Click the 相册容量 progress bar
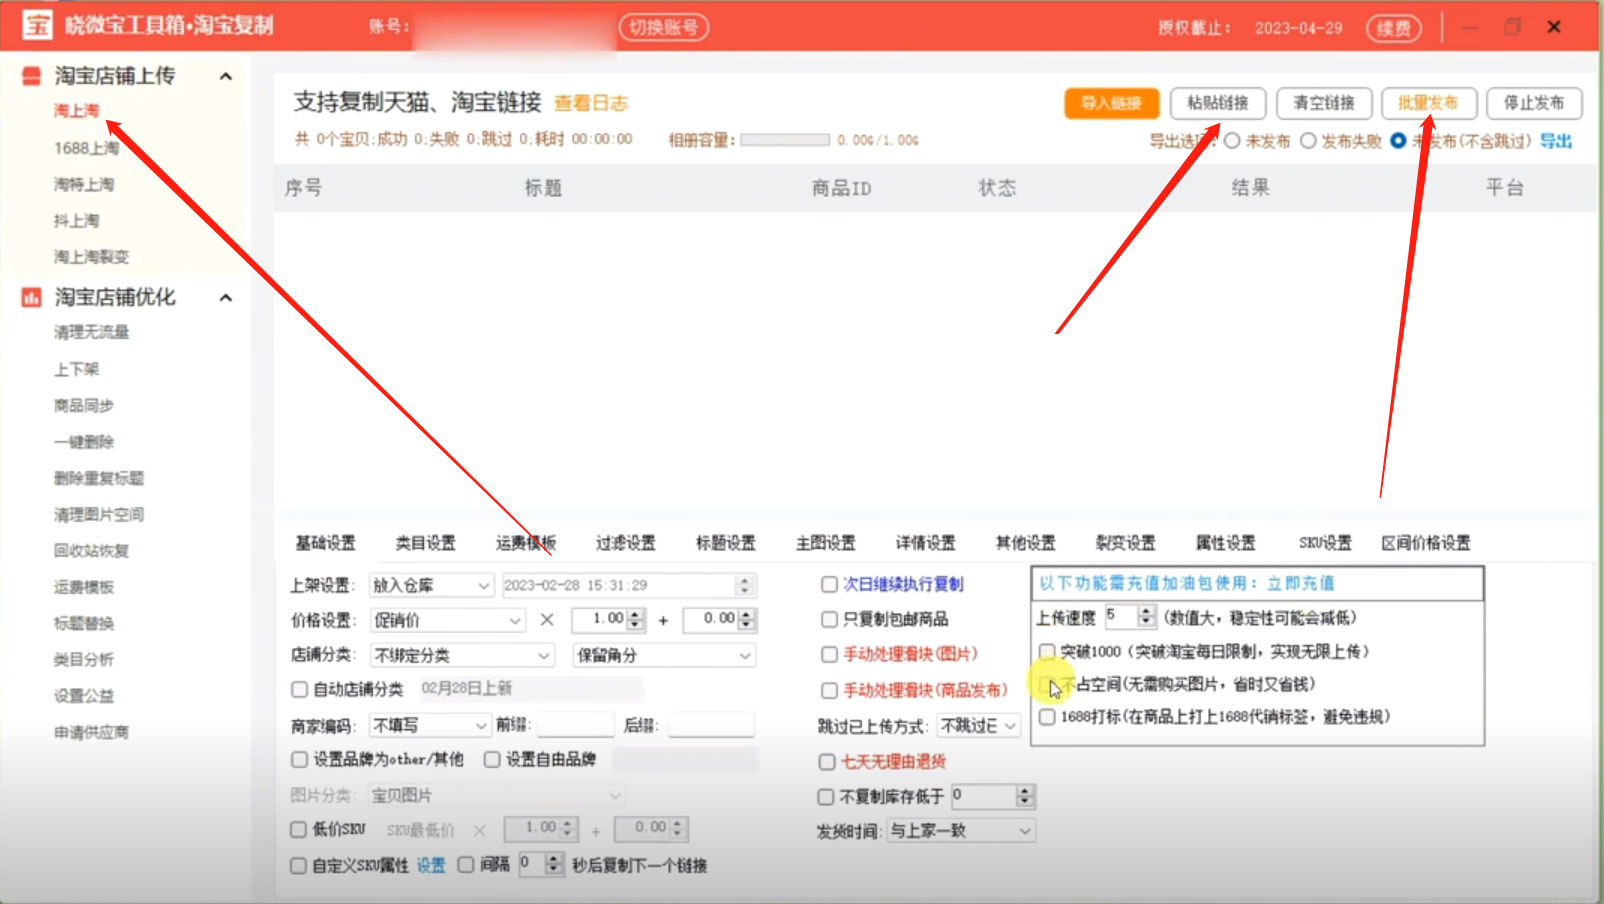This screenshot has height=904, width=1604. click(x=785, y=140)
